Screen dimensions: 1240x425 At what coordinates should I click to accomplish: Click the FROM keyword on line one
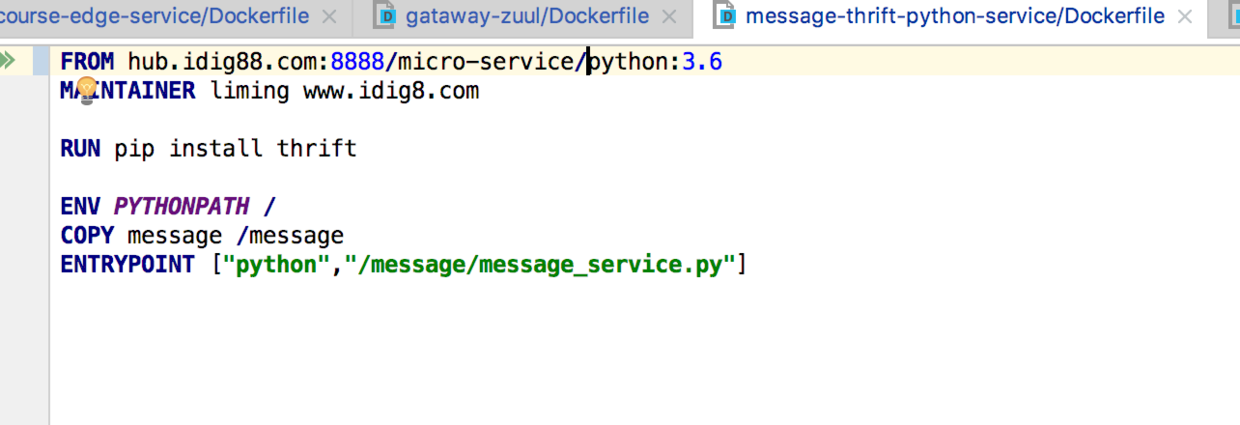[x=87, y=62]
